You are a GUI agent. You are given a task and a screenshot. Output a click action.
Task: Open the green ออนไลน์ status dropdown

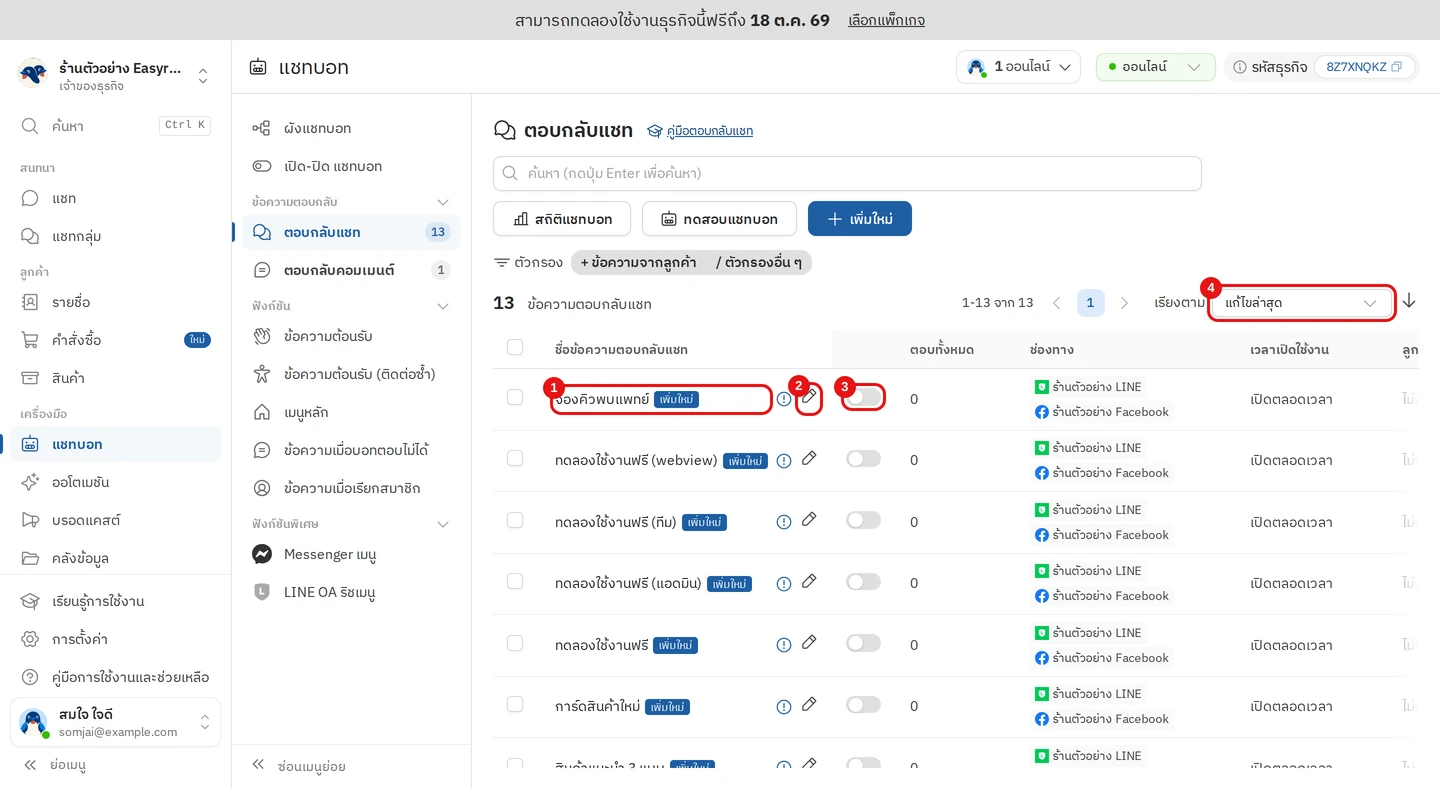click(x=1155, y=67)
